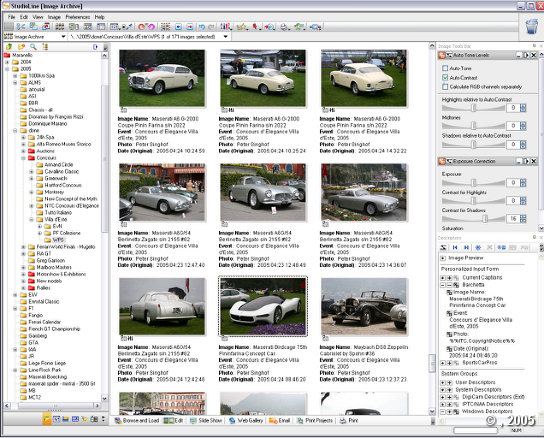The height and width of the screenshot is (438, 544).
Task: Click the red undo arrow toolbar icon
Action: point(142,26)
